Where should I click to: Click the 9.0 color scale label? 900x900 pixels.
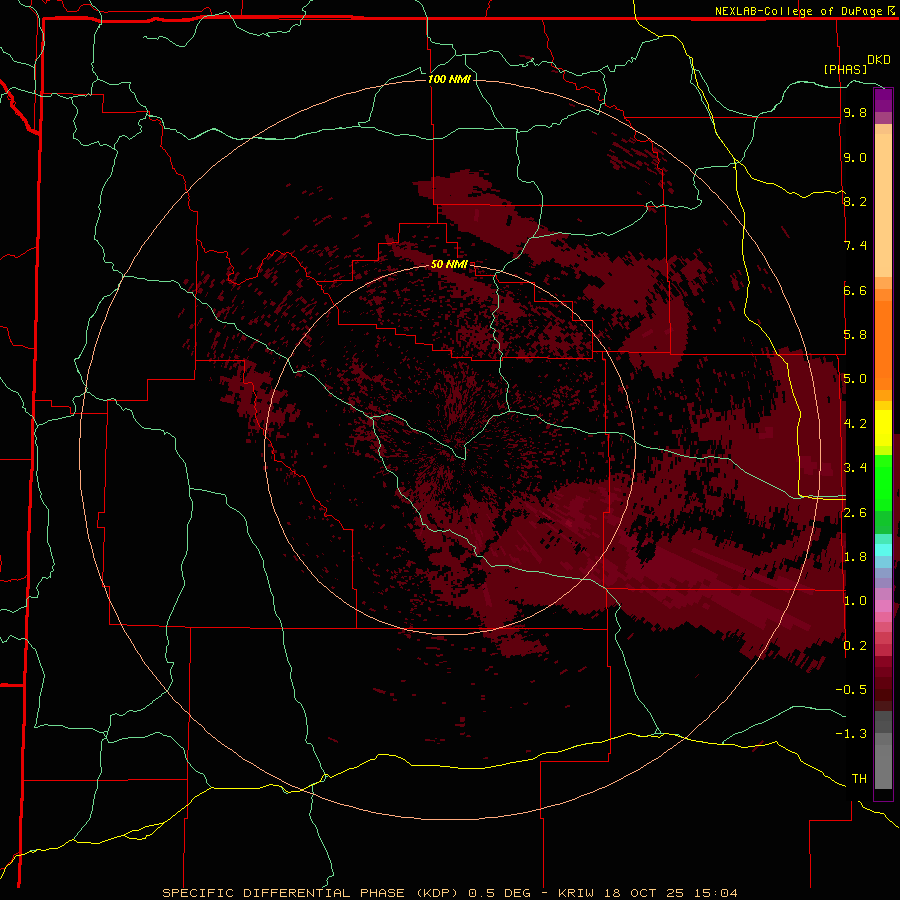[x=855, y=157]
